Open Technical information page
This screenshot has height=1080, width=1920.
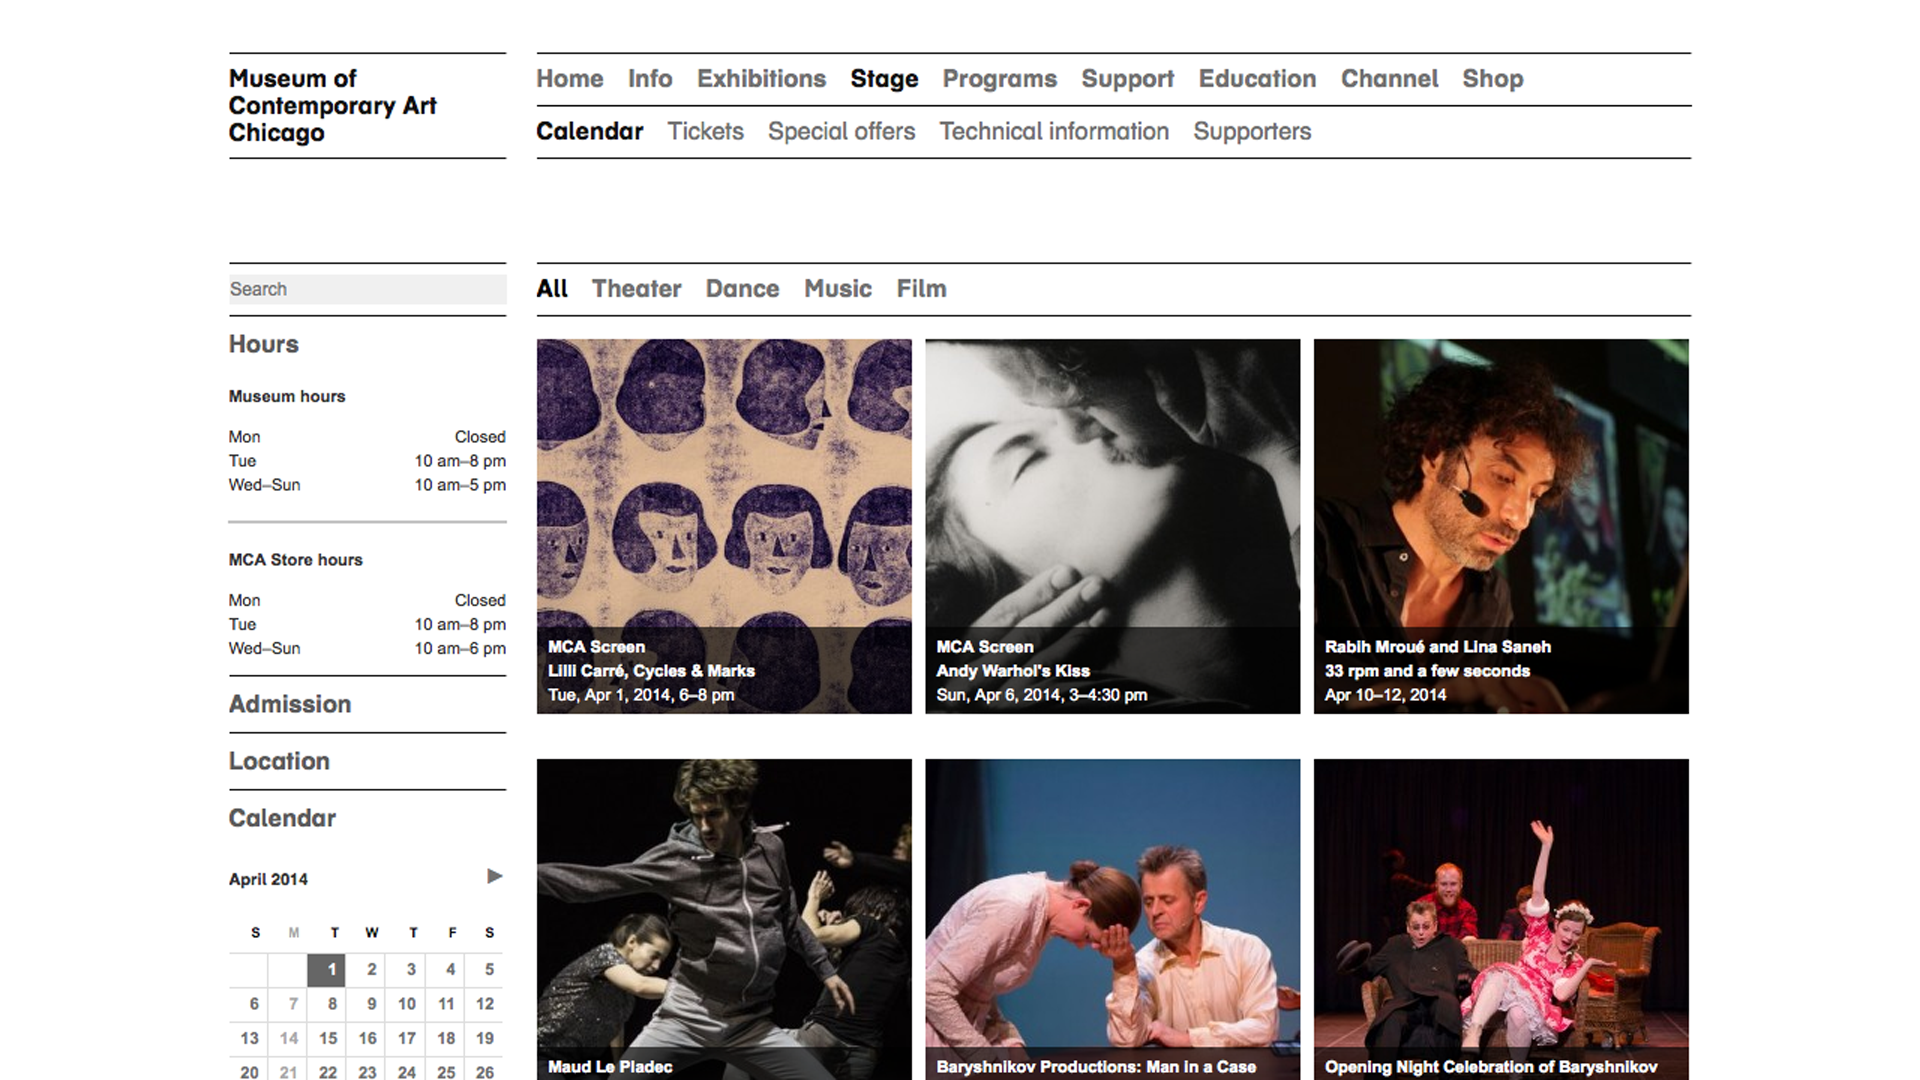[1053, 132]
